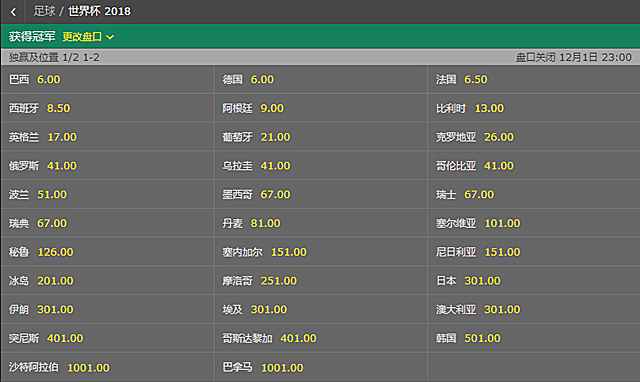Select 日本 odds 301.00
This screenshot has height=382, width=640.
point(534,281)
